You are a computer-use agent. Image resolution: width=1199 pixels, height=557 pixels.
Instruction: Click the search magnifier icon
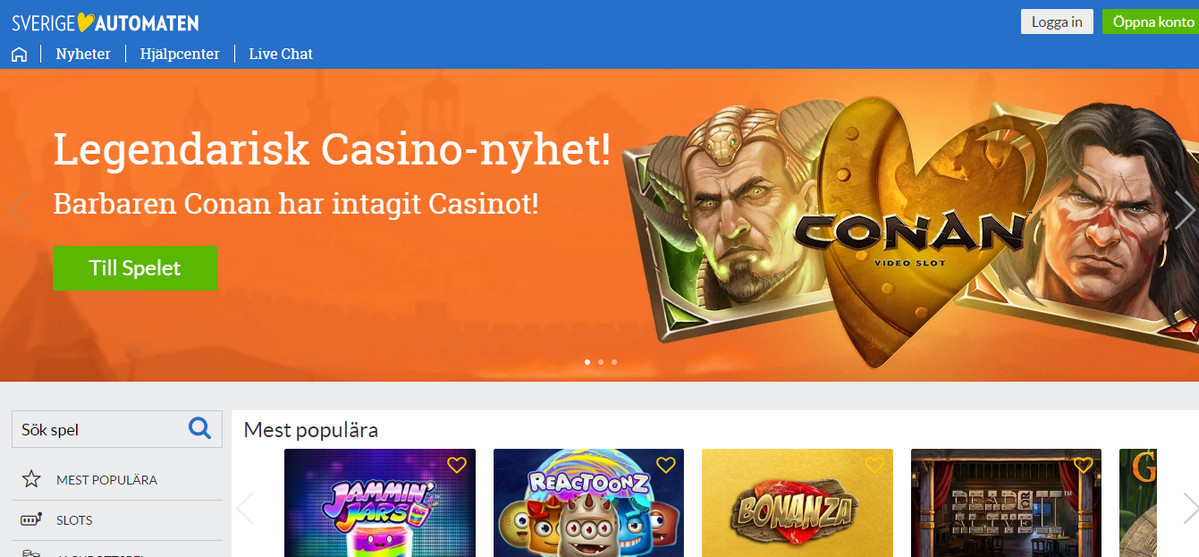200,428
